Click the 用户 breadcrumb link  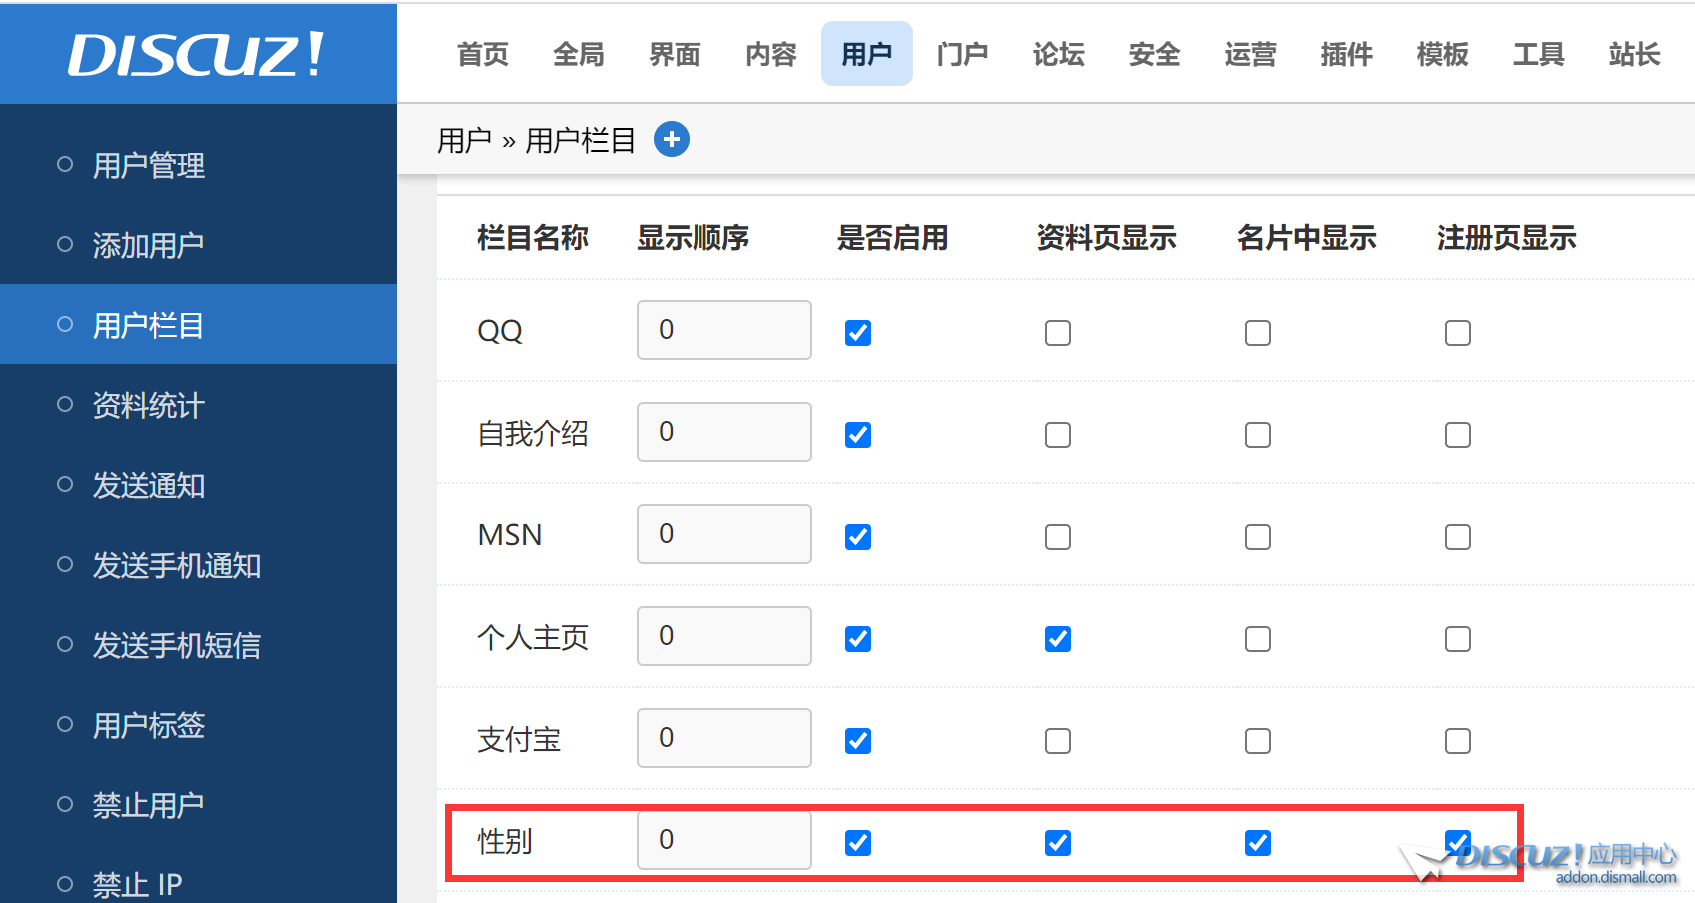464,140
